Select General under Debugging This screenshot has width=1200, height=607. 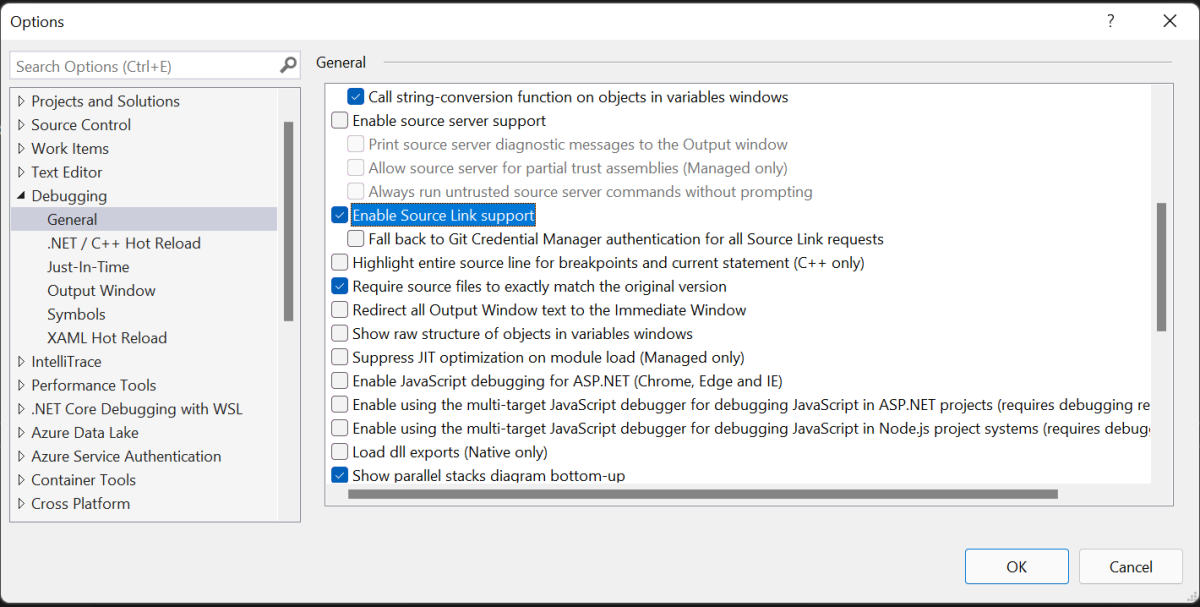(x=72, y=219)
